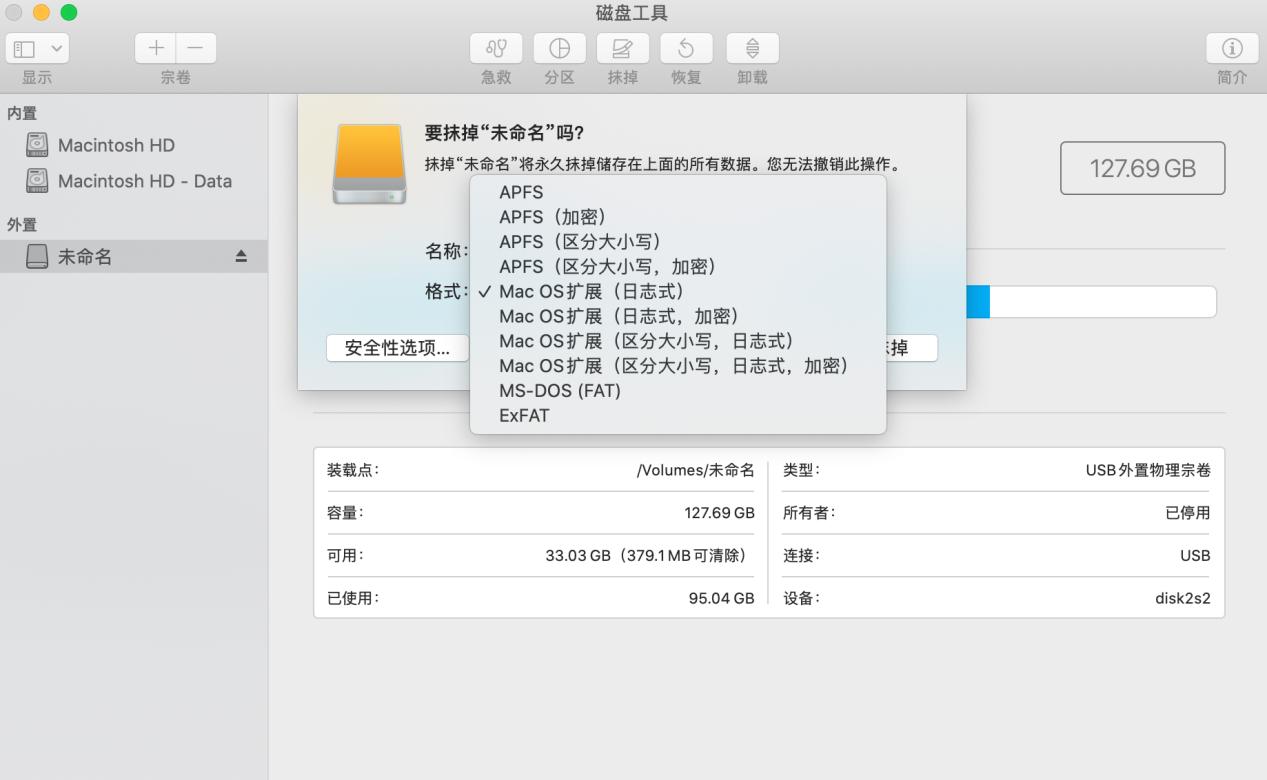Click the 抹掉 (Erase) toolbar icon
The height and width of the screenshot is (780, 1267).
pos(622,48)
